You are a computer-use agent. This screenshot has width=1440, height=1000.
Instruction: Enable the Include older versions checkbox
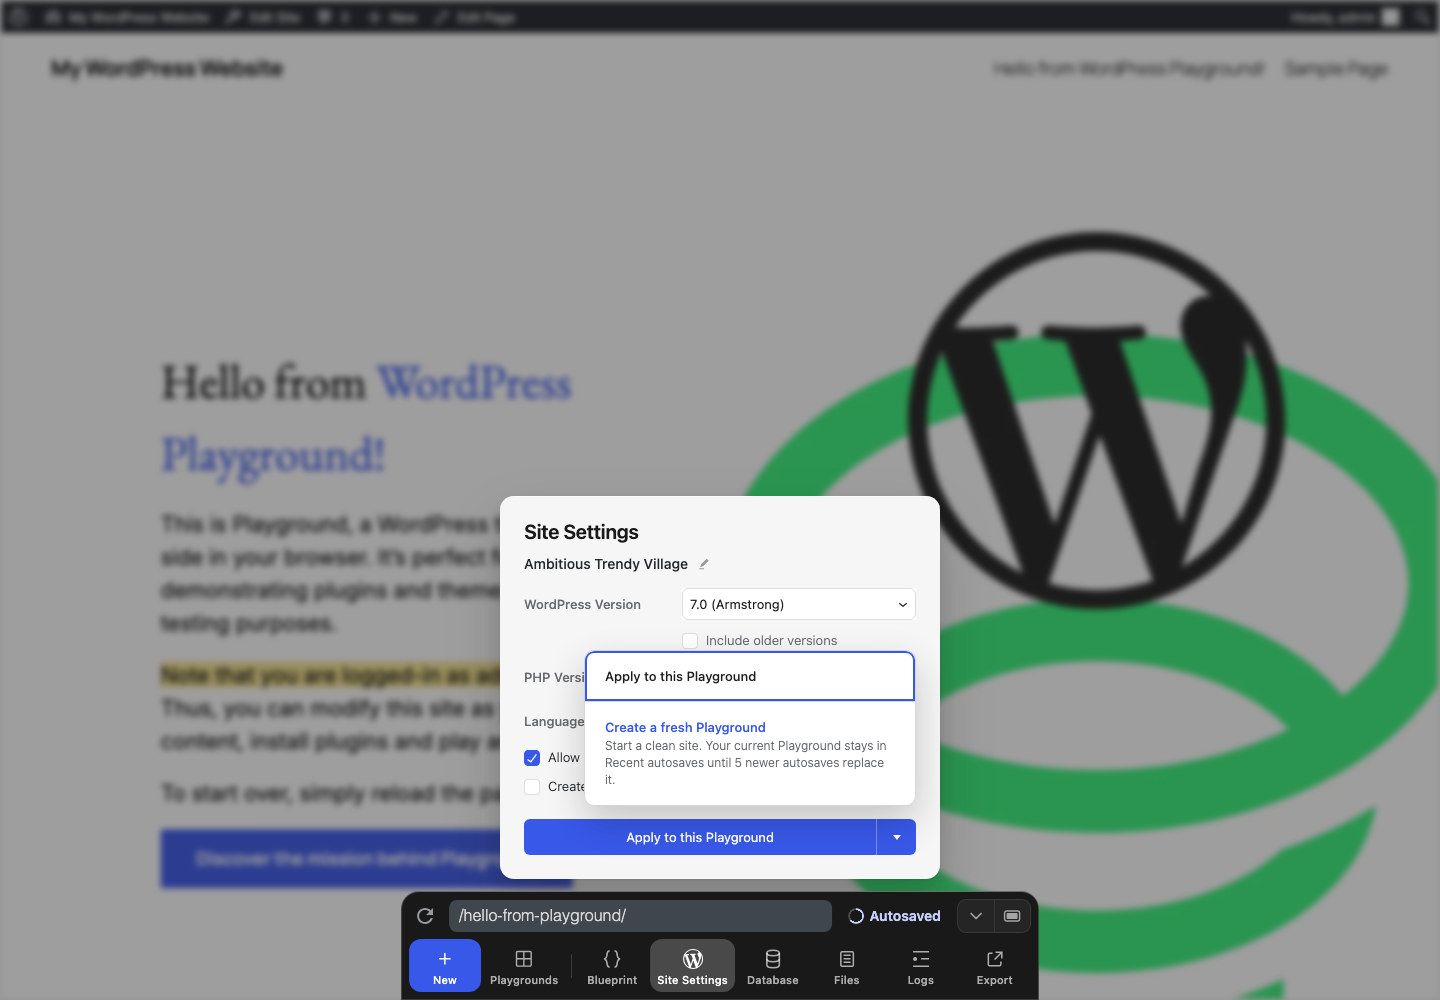pyautogui.click(x=690, y=641)
